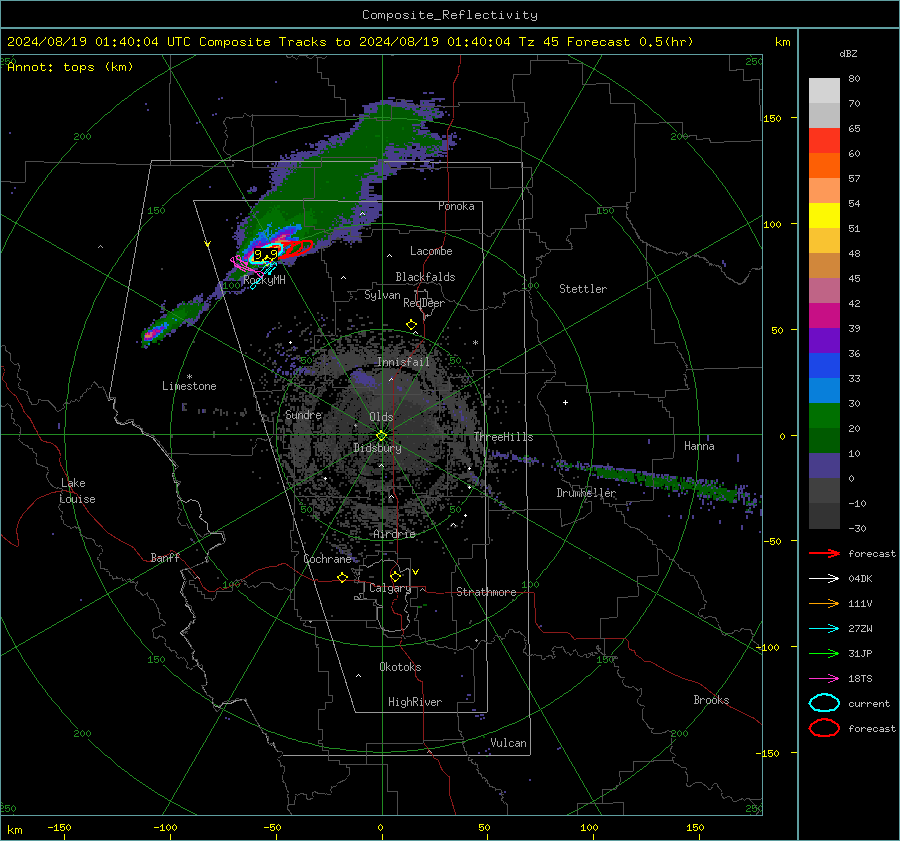Click the Cochrane city label

click(x=327, y=559)
